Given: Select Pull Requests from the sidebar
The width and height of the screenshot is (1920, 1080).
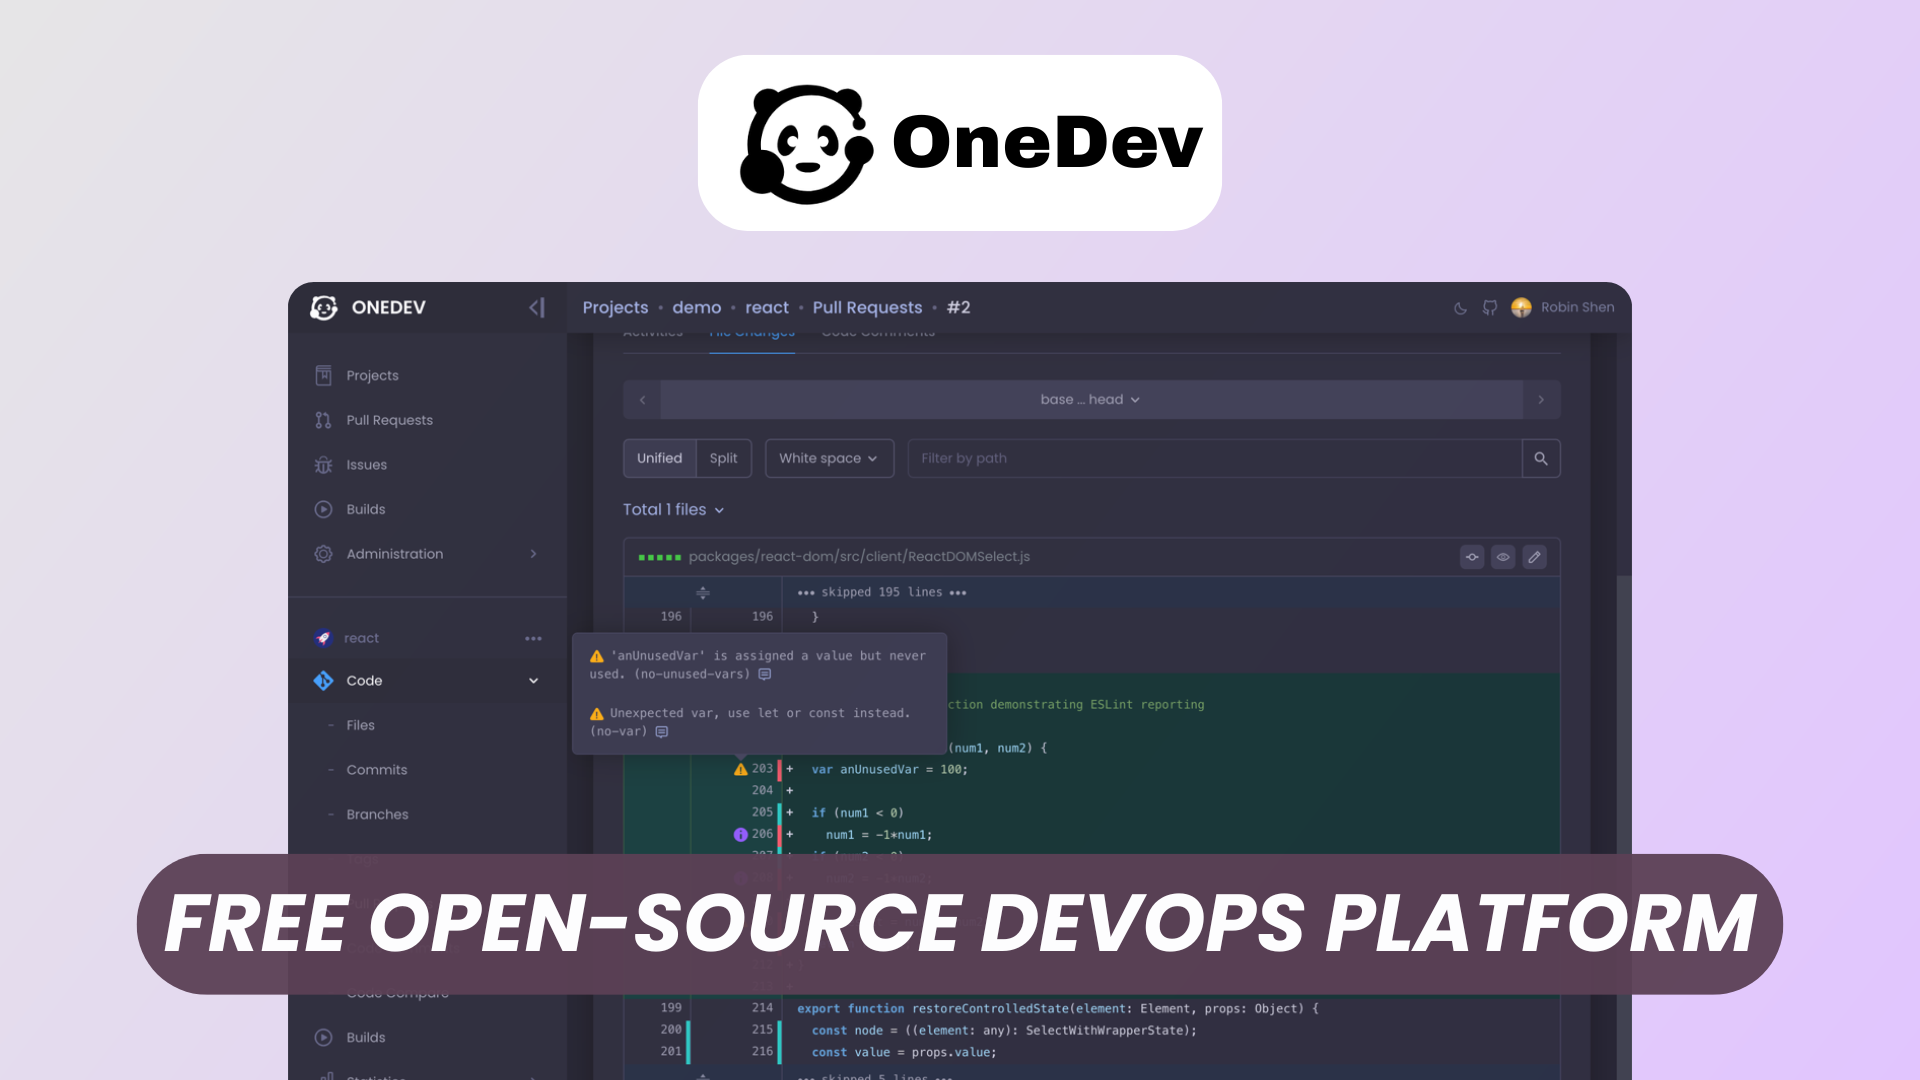Looking at the screenshot, I should tap(389, 420).
